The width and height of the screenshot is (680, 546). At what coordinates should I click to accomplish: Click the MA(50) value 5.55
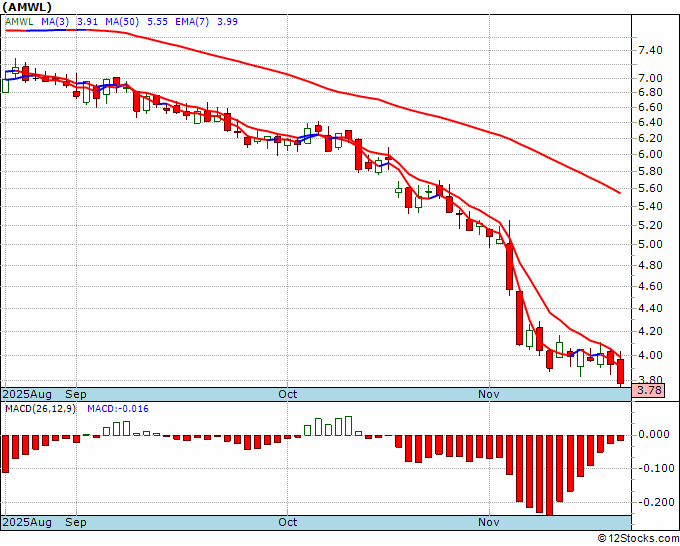pos(157,22)
